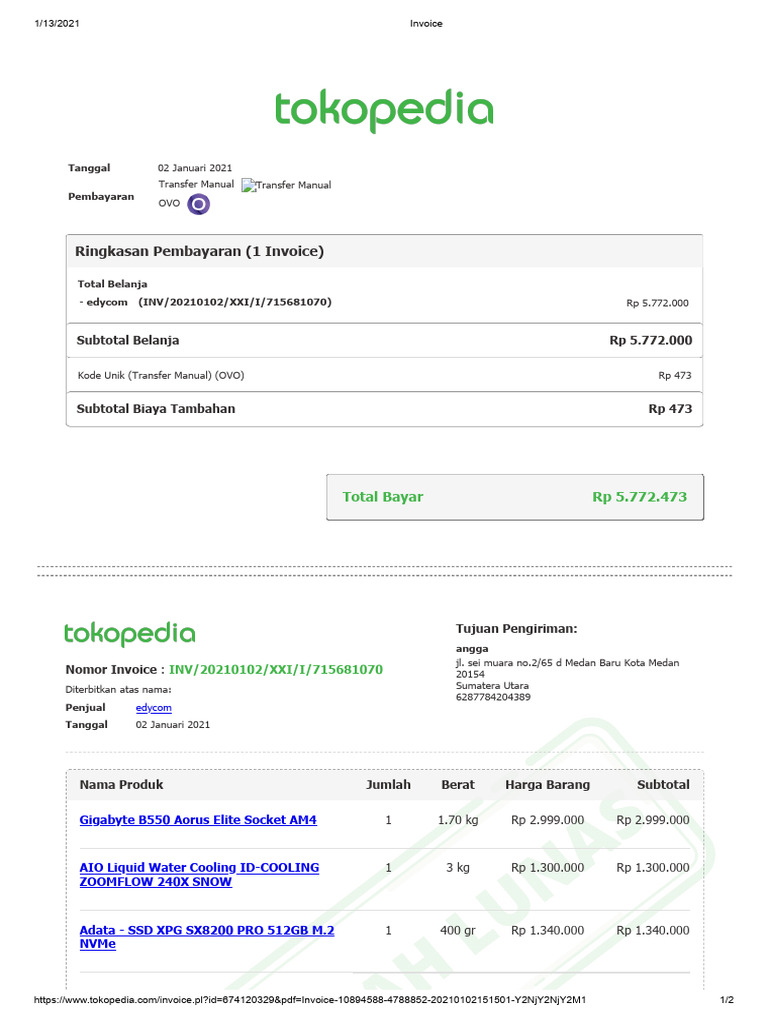Open the edycom seller link
Image resolution: width=768 pixels, height=1024 pixels.
coord(153,707)
